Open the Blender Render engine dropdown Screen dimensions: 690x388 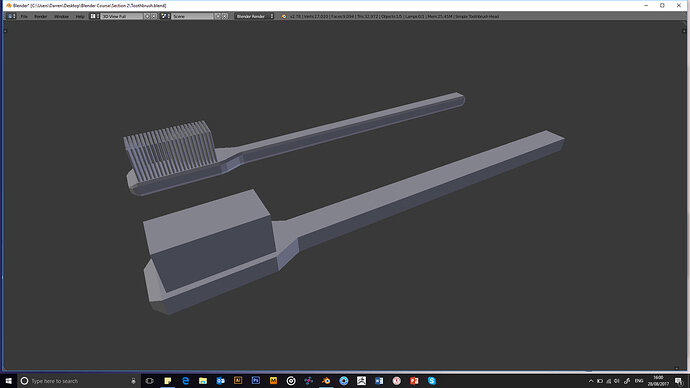coord(254,16)
